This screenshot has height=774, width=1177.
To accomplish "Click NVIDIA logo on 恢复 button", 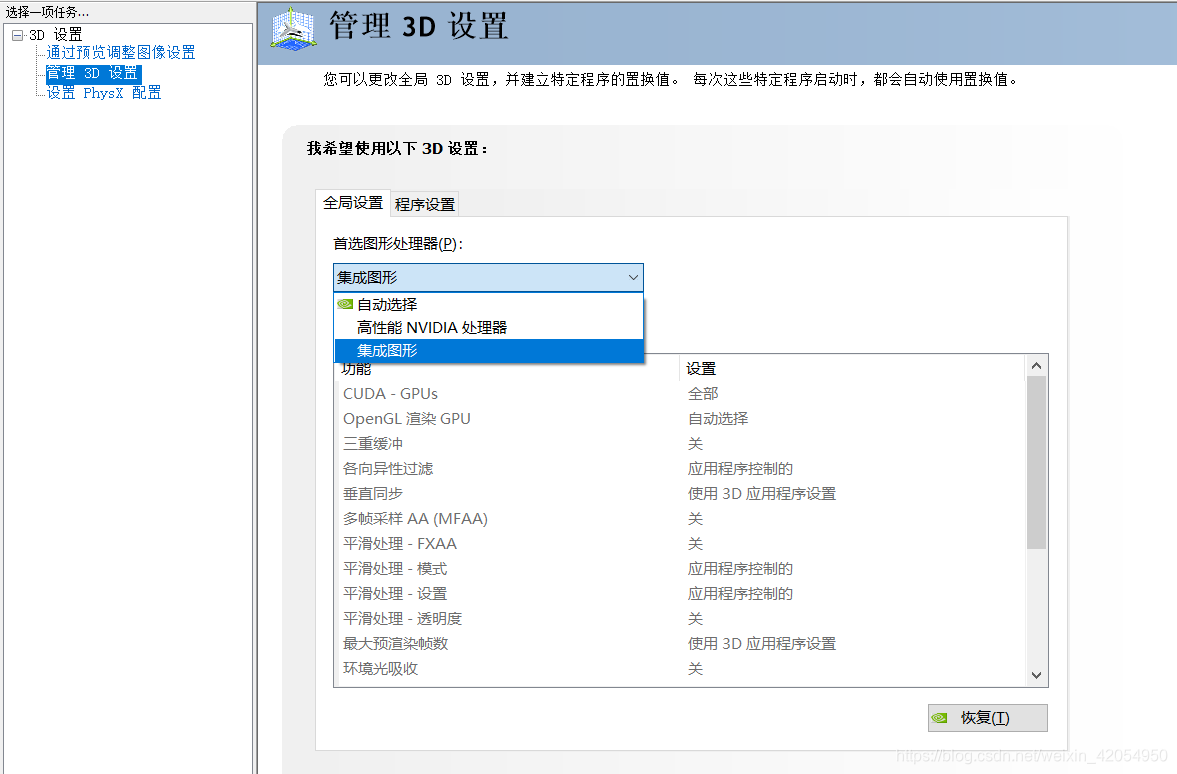I will coord(939,718).
